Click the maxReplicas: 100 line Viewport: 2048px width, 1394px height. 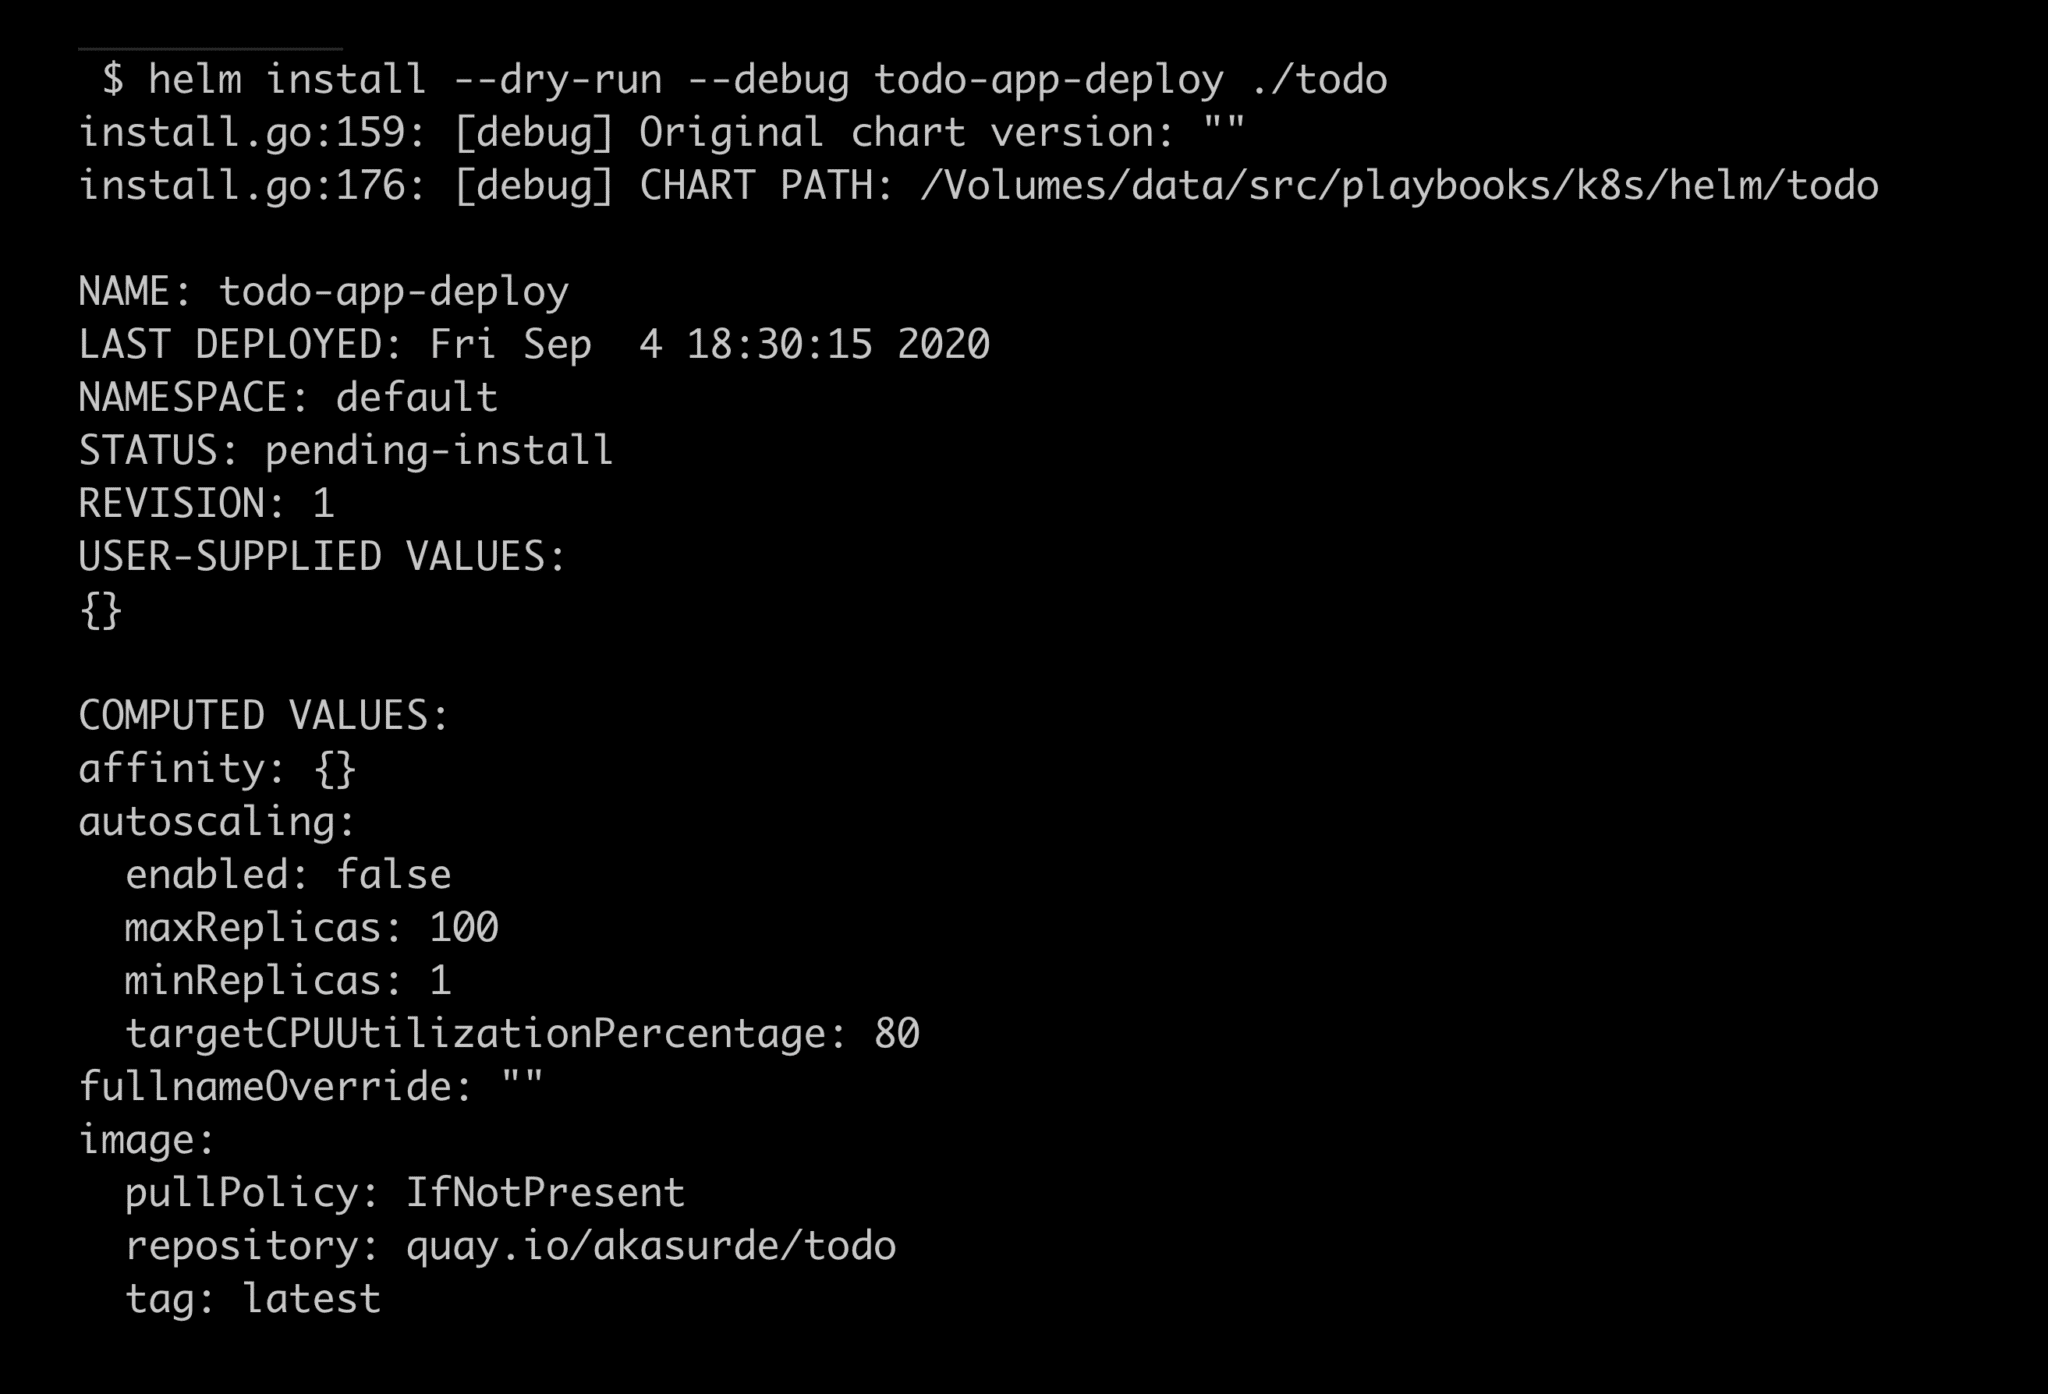pyautogui.click(x=311, y=928)
